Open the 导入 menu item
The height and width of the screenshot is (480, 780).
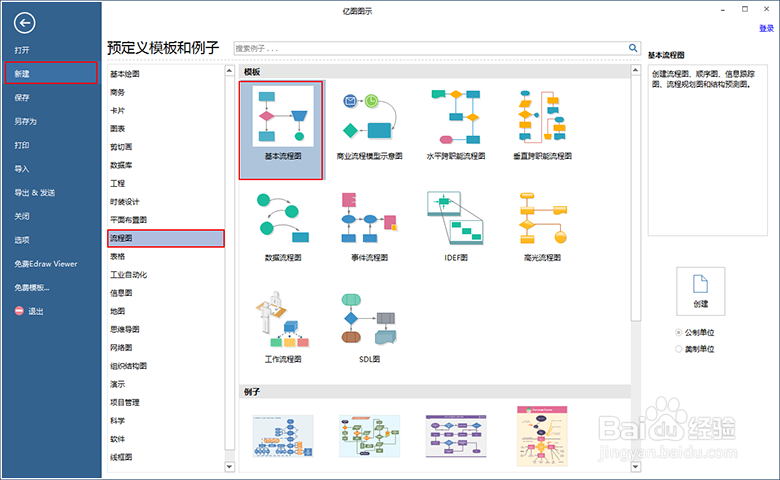(22, 169)
